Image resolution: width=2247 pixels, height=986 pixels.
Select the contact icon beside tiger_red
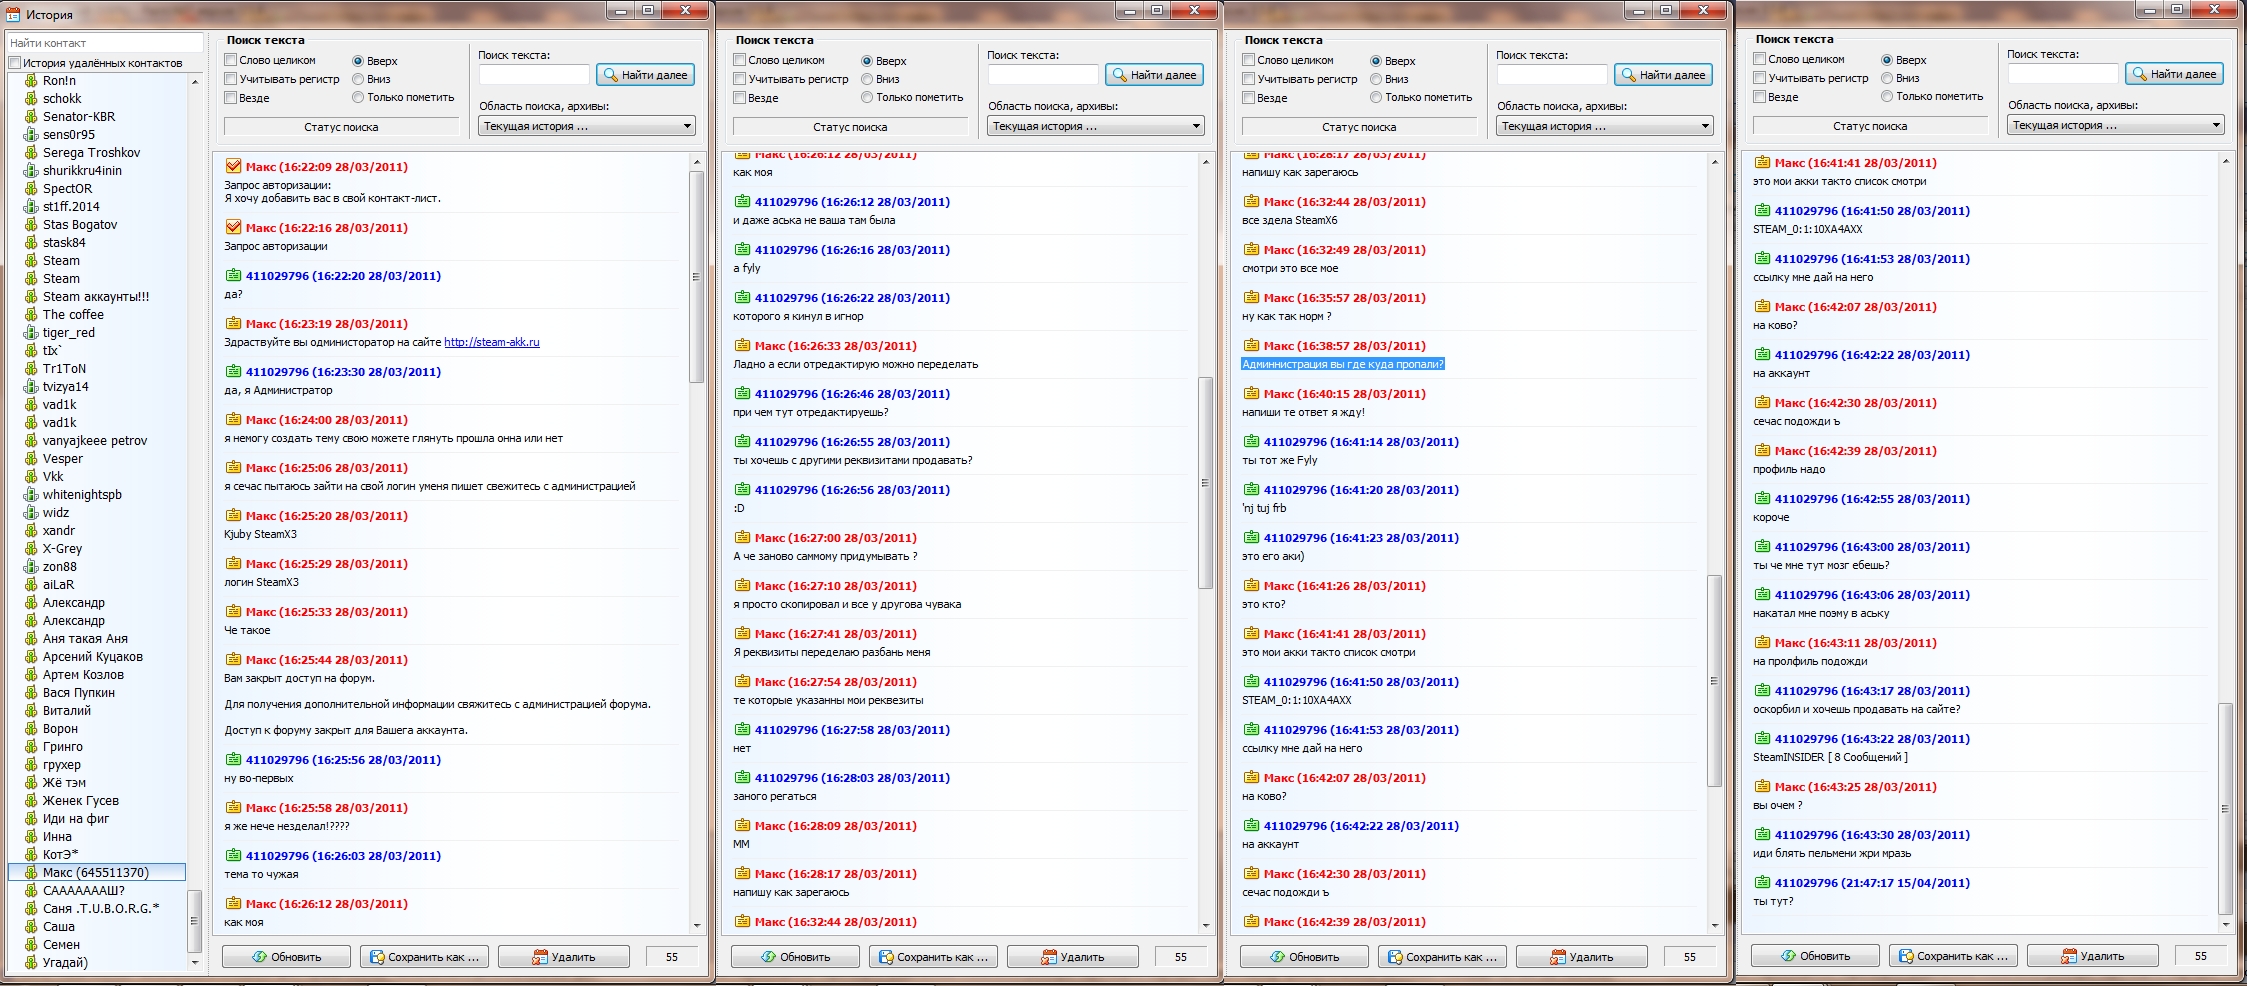tap(31, 333)
